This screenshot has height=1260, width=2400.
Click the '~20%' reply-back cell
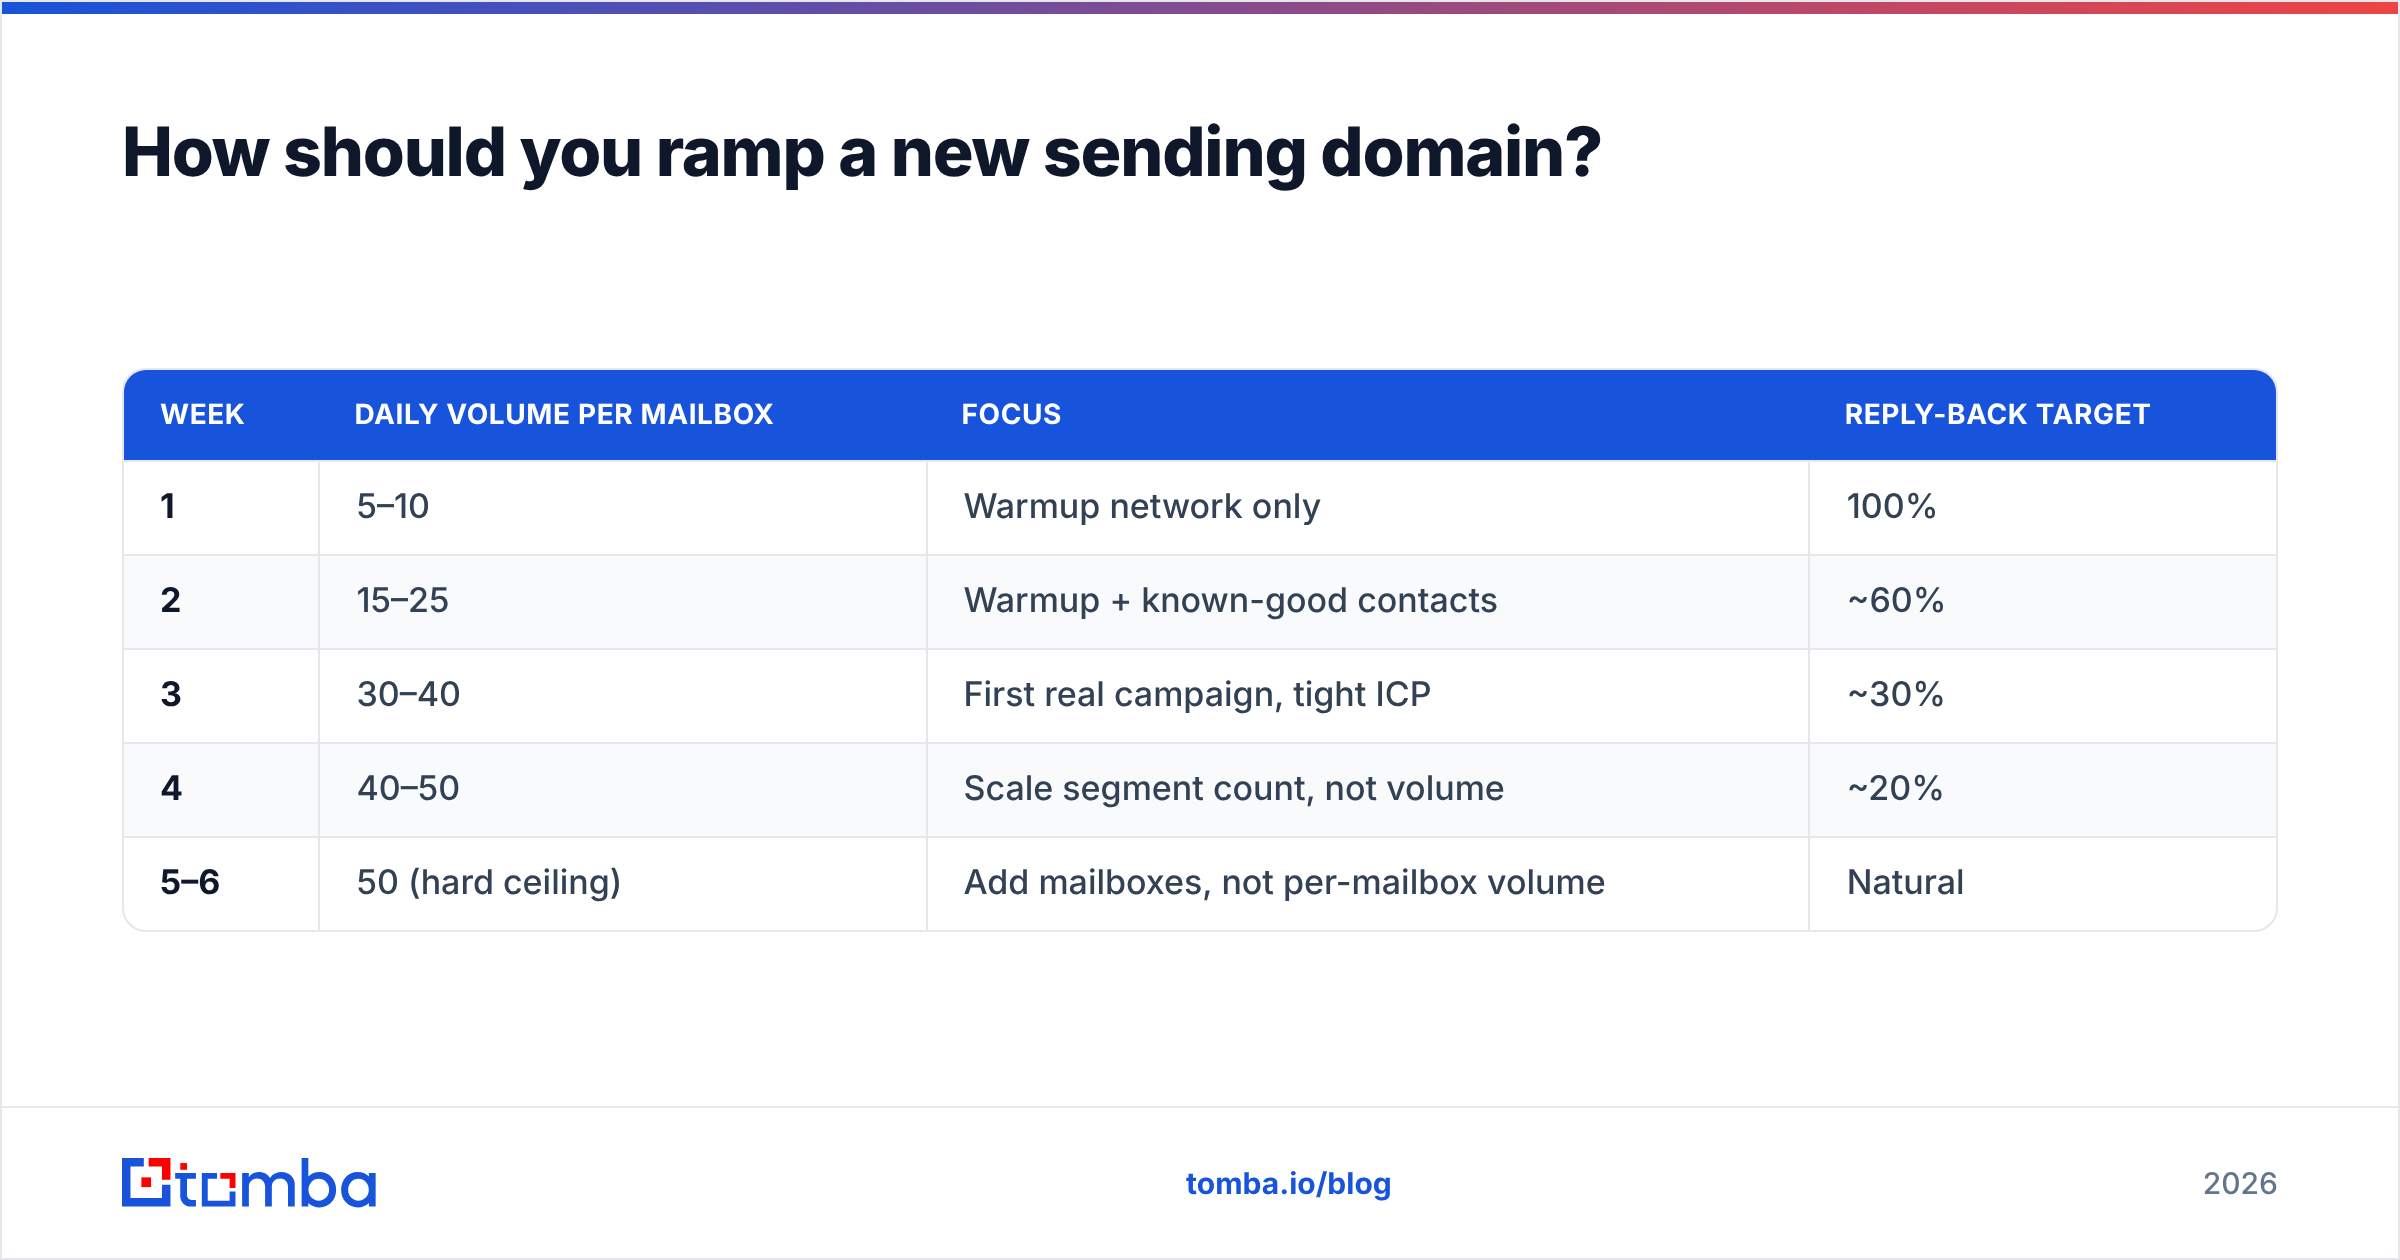pyautogui.click(x=2043, y=790)
